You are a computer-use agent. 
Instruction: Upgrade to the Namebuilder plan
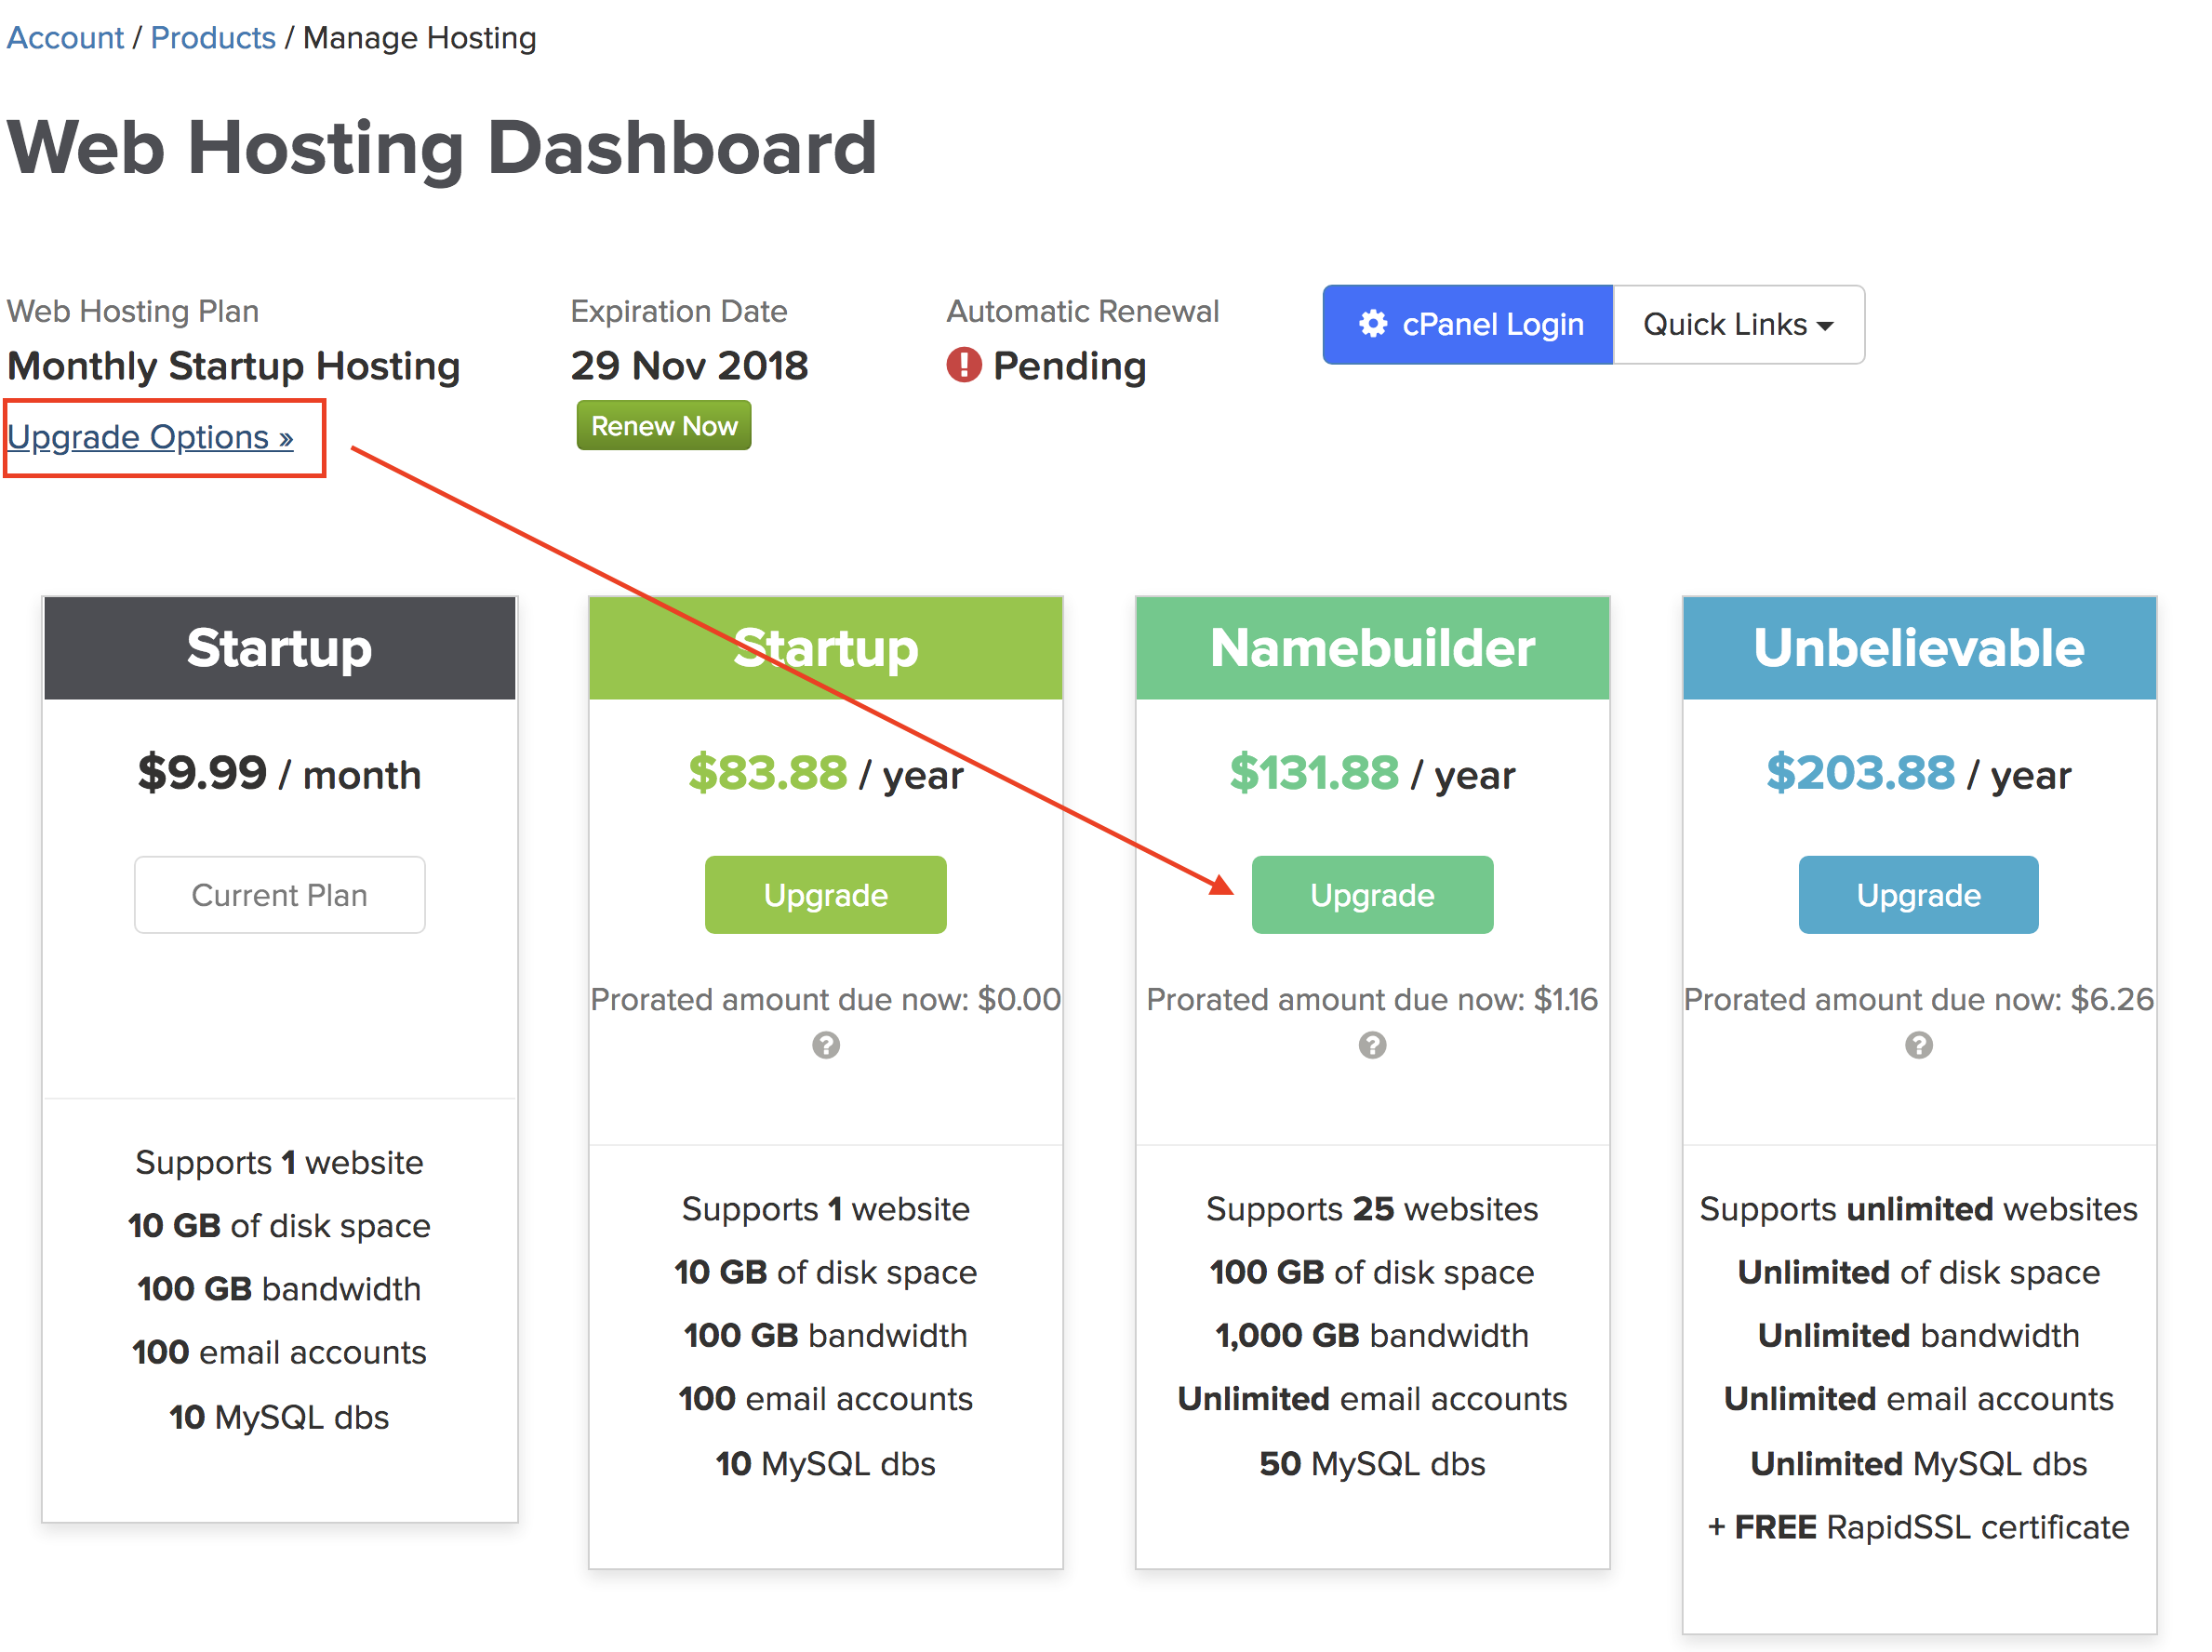pos(1372,894)
